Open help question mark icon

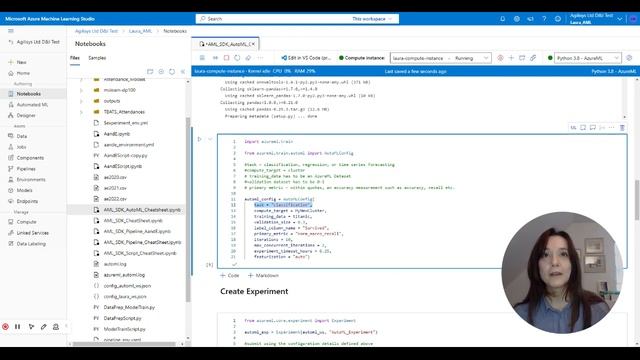tap(544, 19)
